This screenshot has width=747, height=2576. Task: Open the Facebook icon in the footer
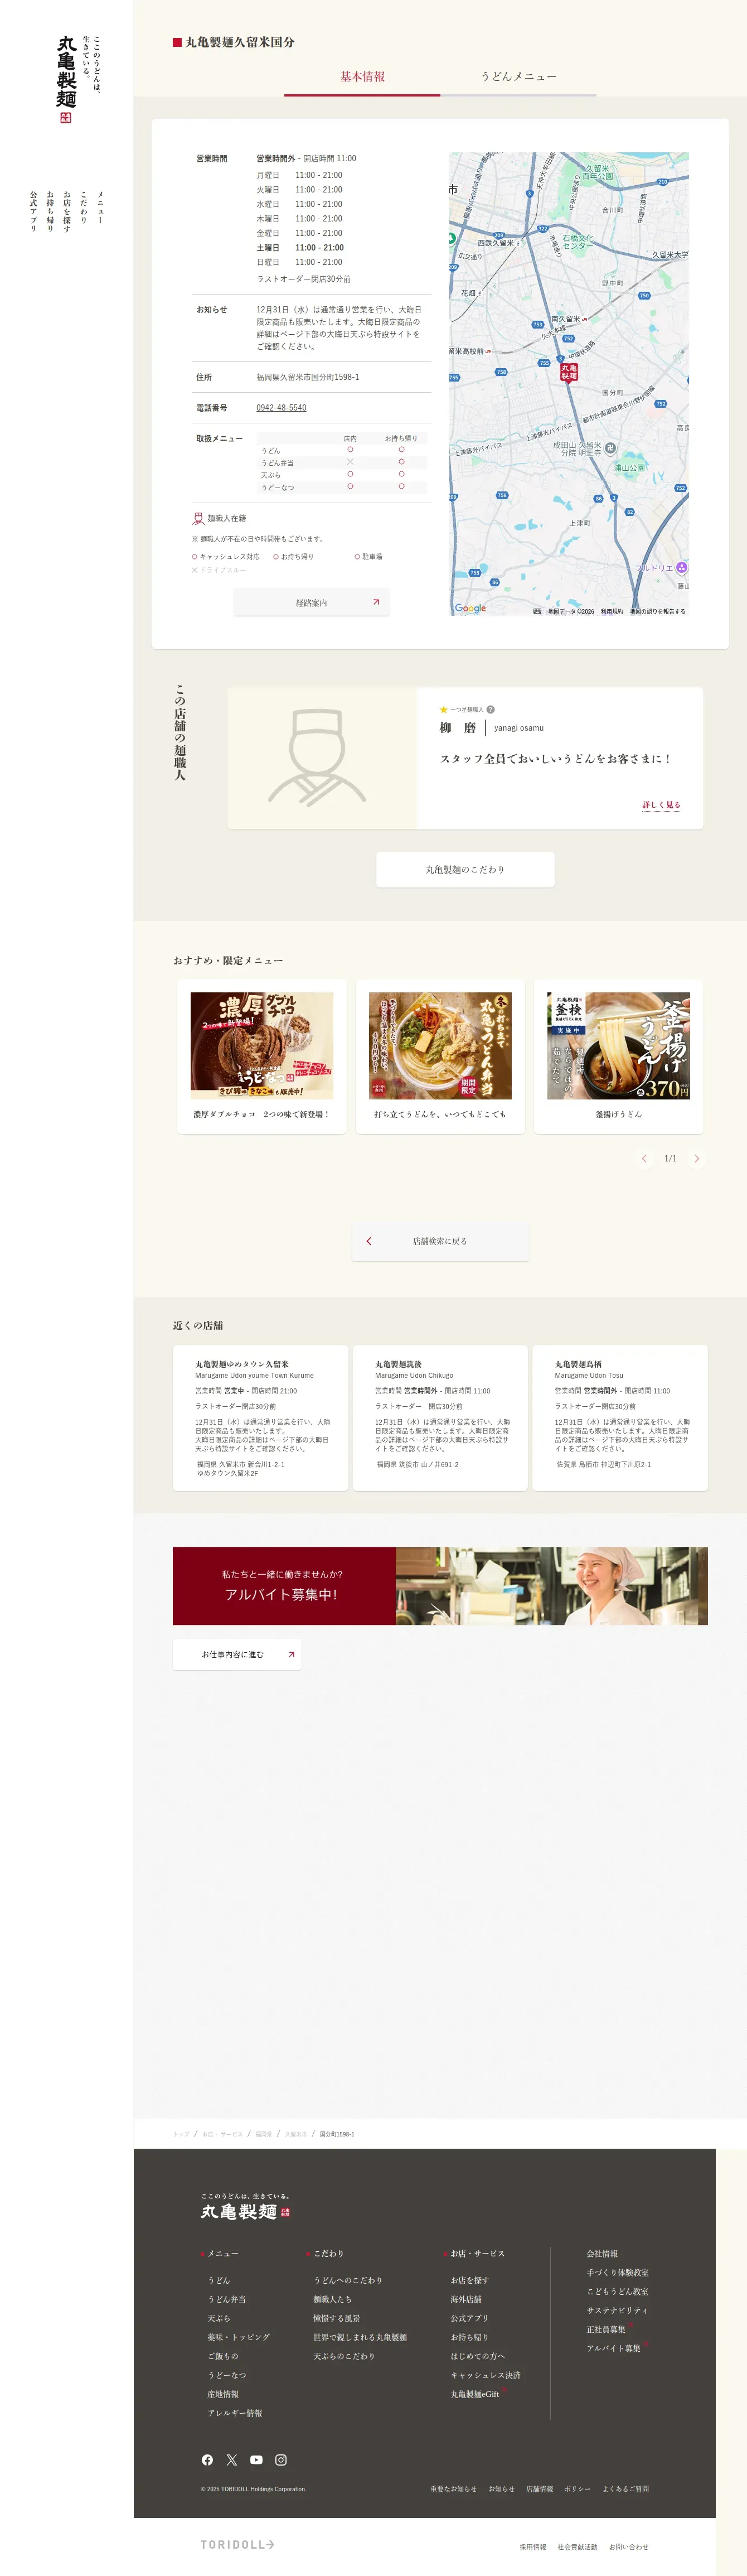pos(207,2460)
